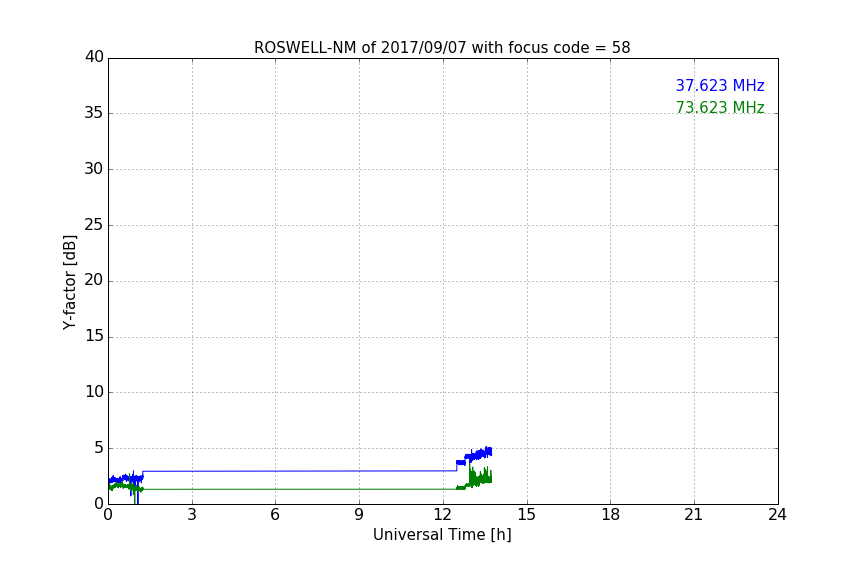Click the y-axis tick label '40'
This screenshot has width=864, height=576.
point(94,57)
